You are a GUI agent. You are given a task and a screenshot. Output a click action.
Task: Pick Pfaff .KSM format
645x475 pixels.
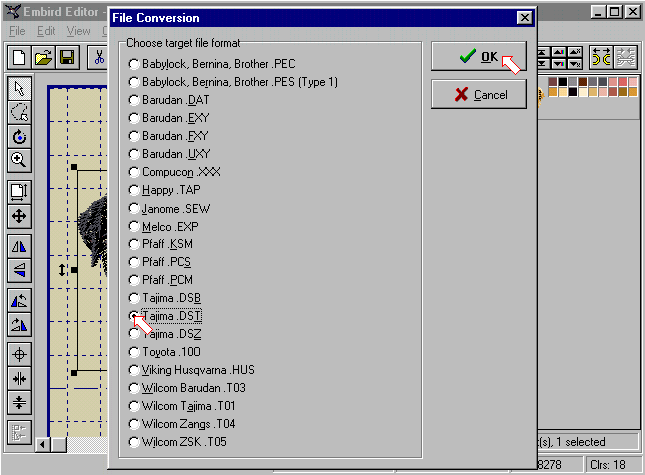(161, 244)
